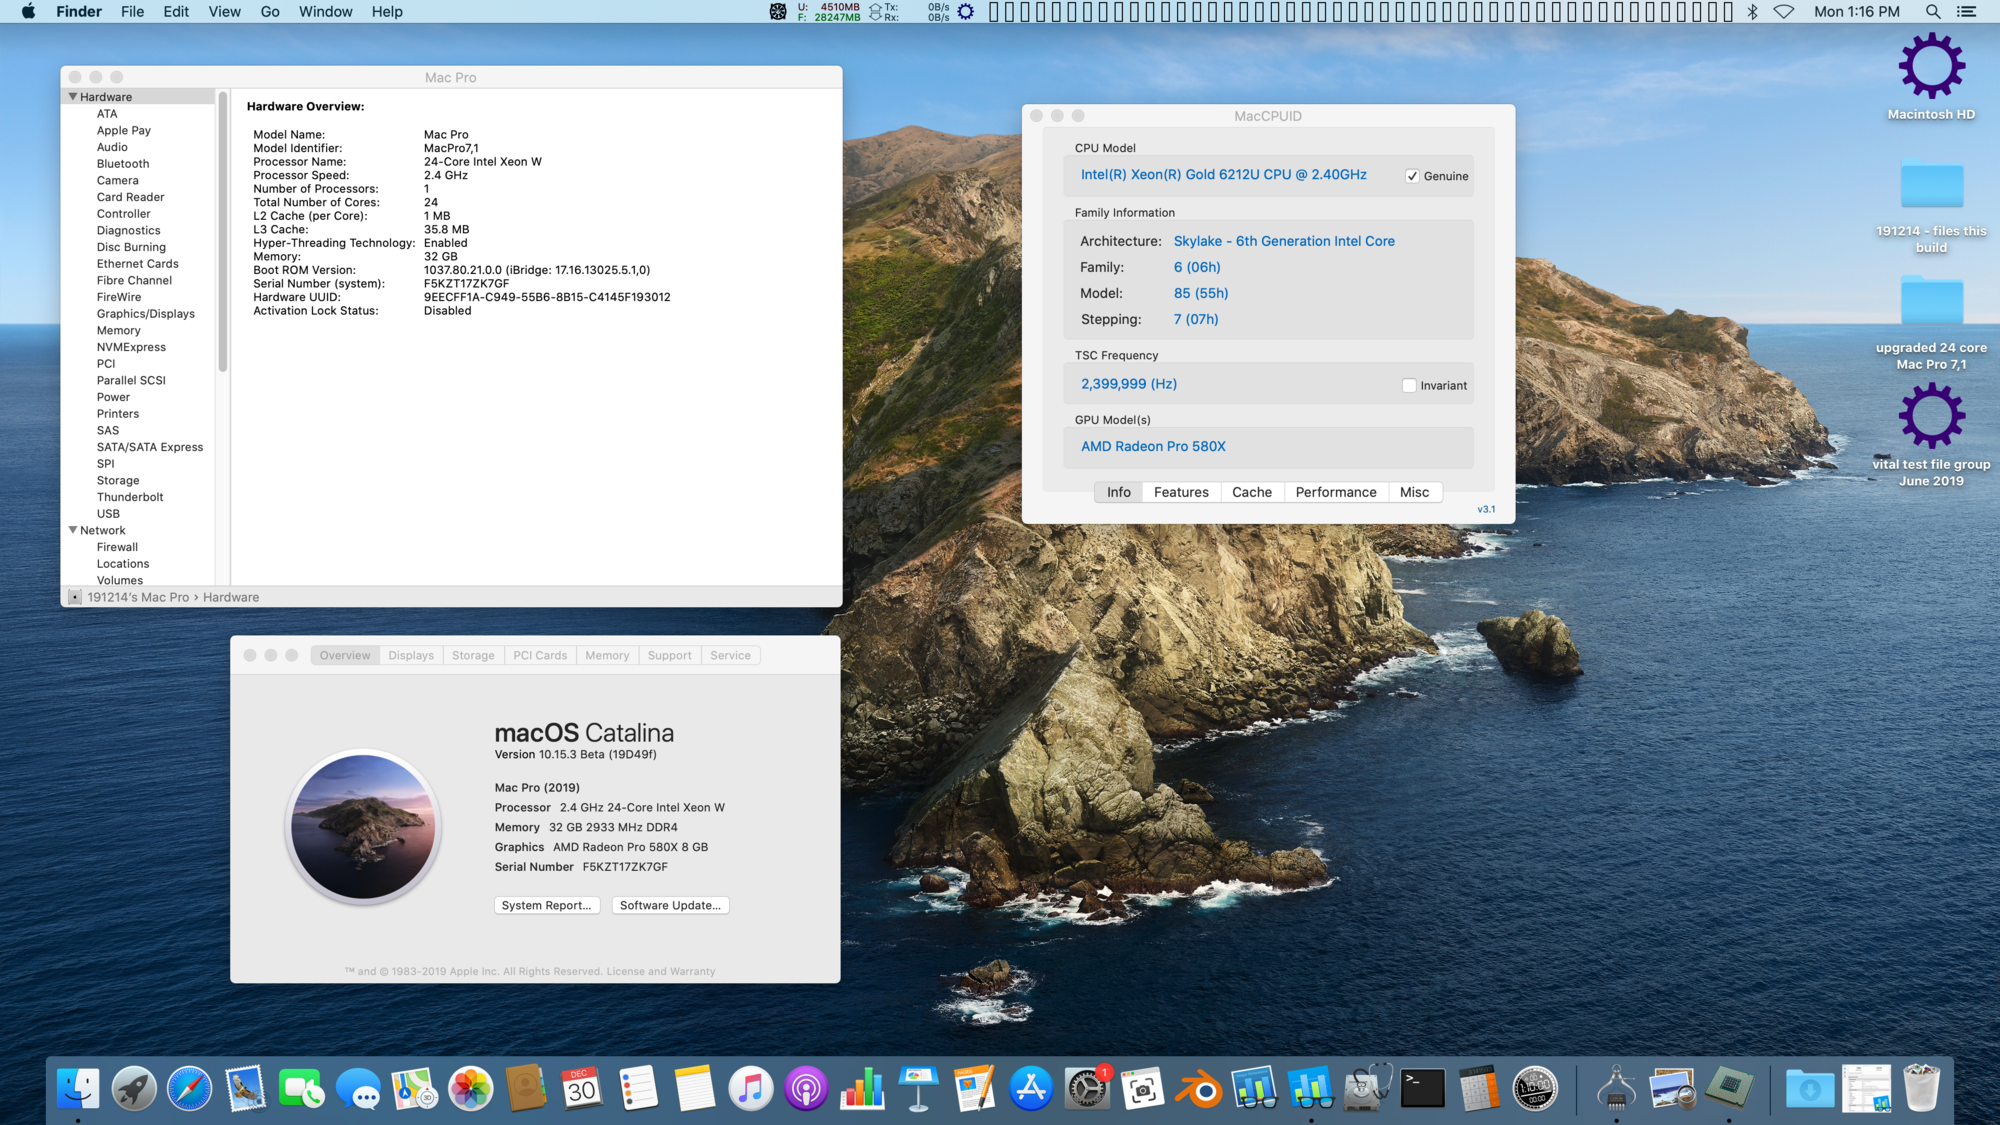Switch to the Features tab in MacCPUID

[x=1181, y=492]
